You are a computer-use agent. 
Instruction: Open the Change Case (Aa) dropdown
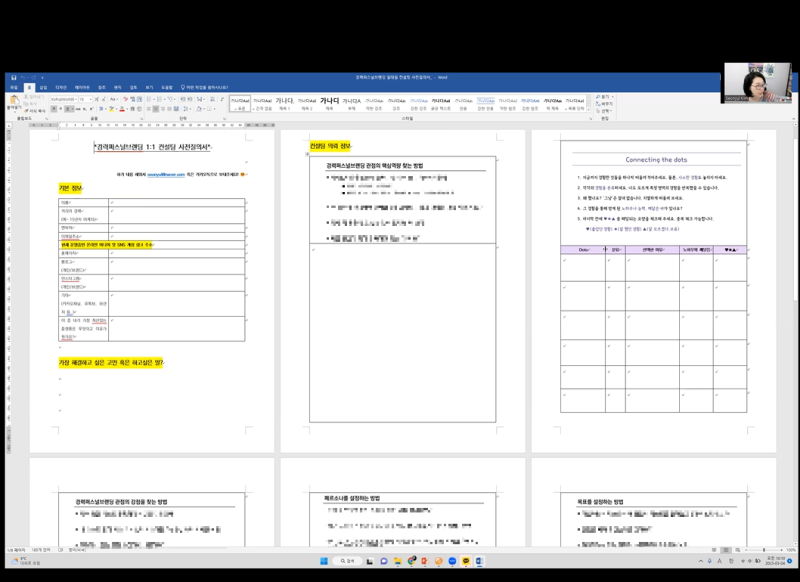click(114, 99)
